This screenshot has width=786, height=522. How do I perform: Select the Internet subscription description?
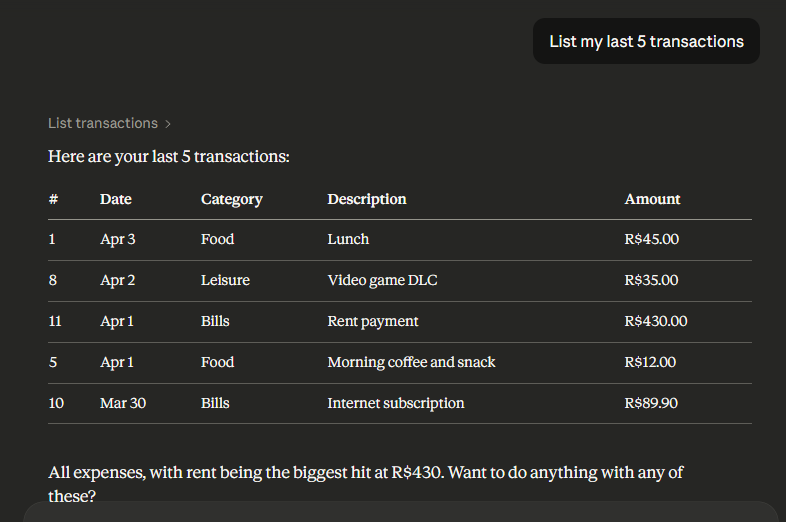click(396, 403)
